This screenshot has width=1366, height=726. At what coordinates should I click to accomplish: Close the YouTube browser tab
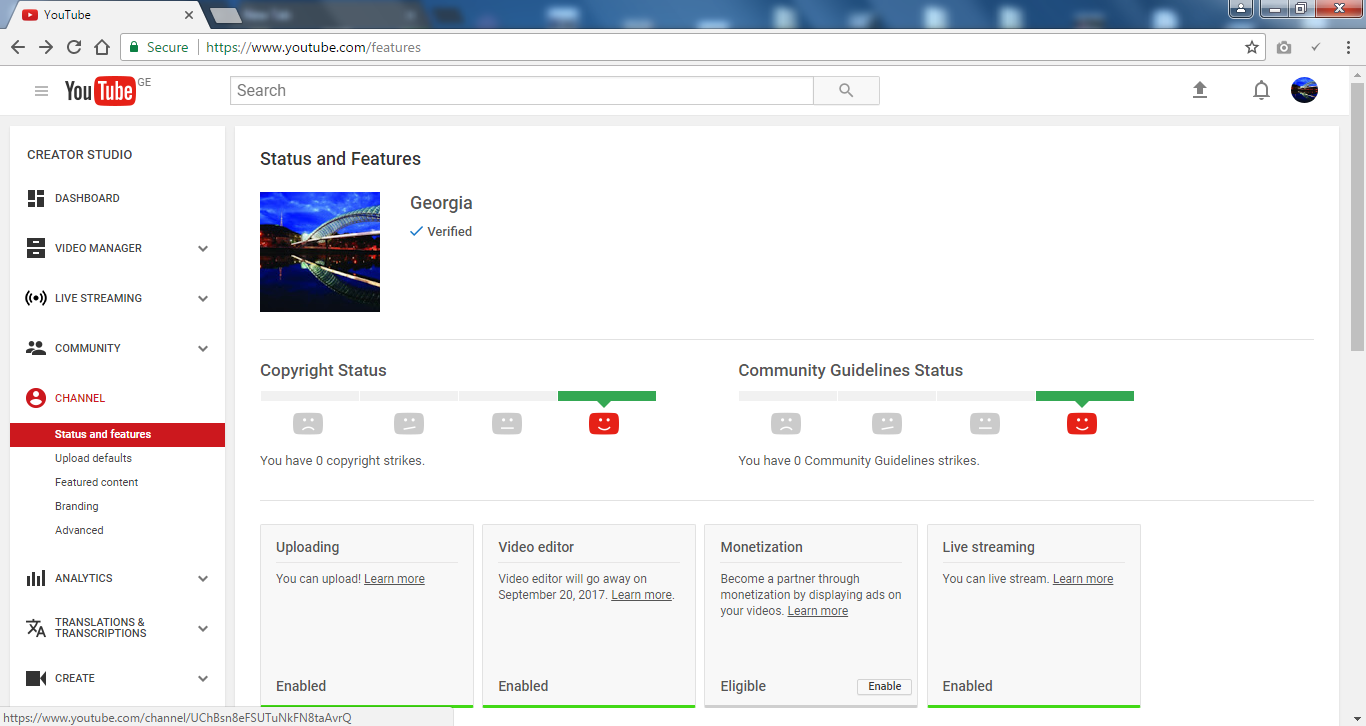(x=188, y=16)
